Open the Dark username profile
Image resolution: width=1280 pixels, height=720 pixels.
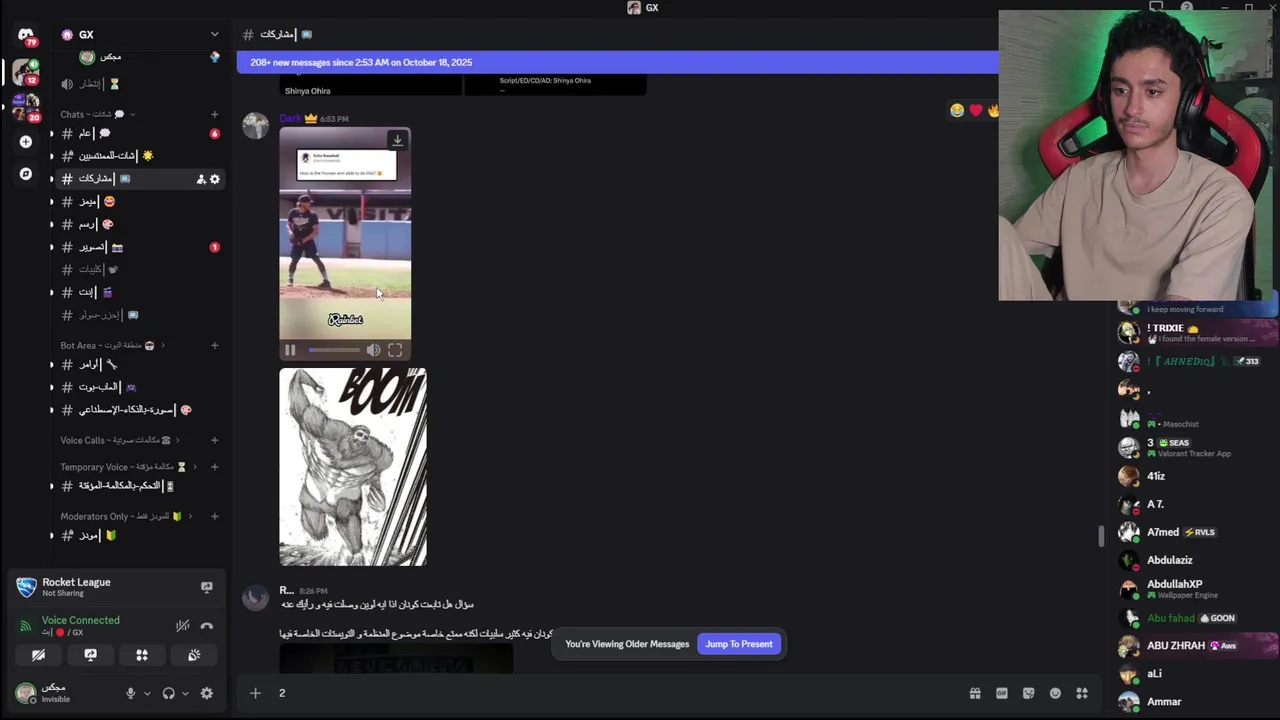tap(290, 118)
